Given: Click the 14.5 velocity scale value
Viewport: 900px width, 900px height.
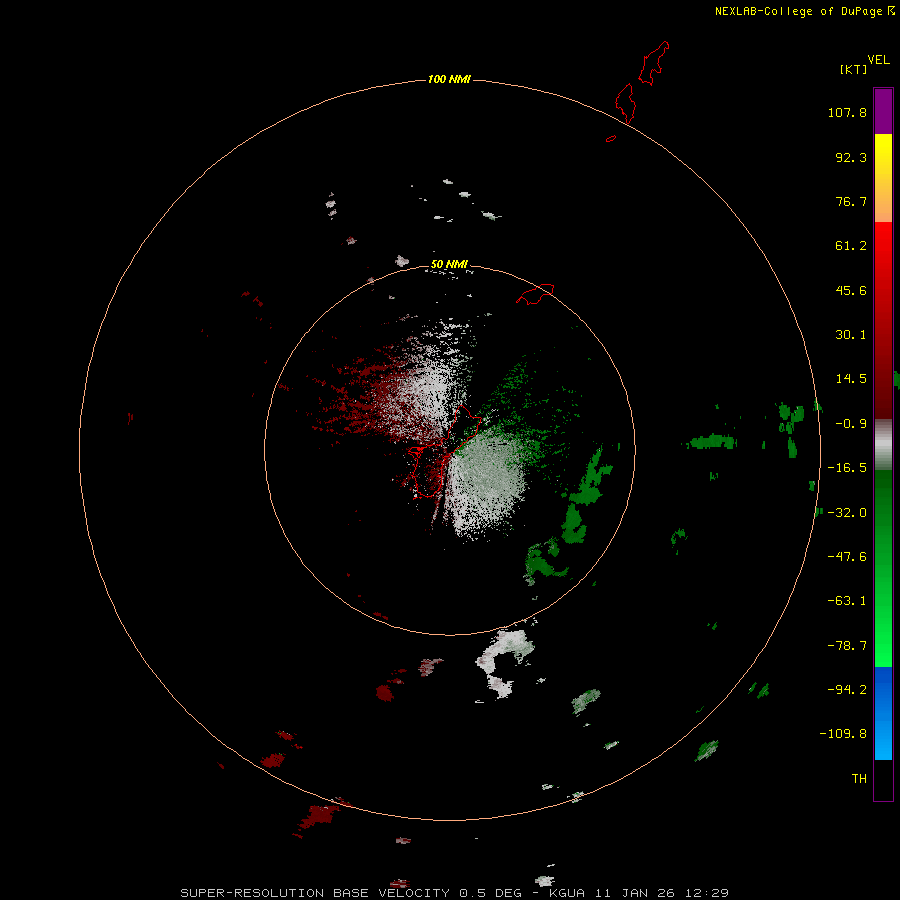Looking at the screenshot, I should pos(851,379).
